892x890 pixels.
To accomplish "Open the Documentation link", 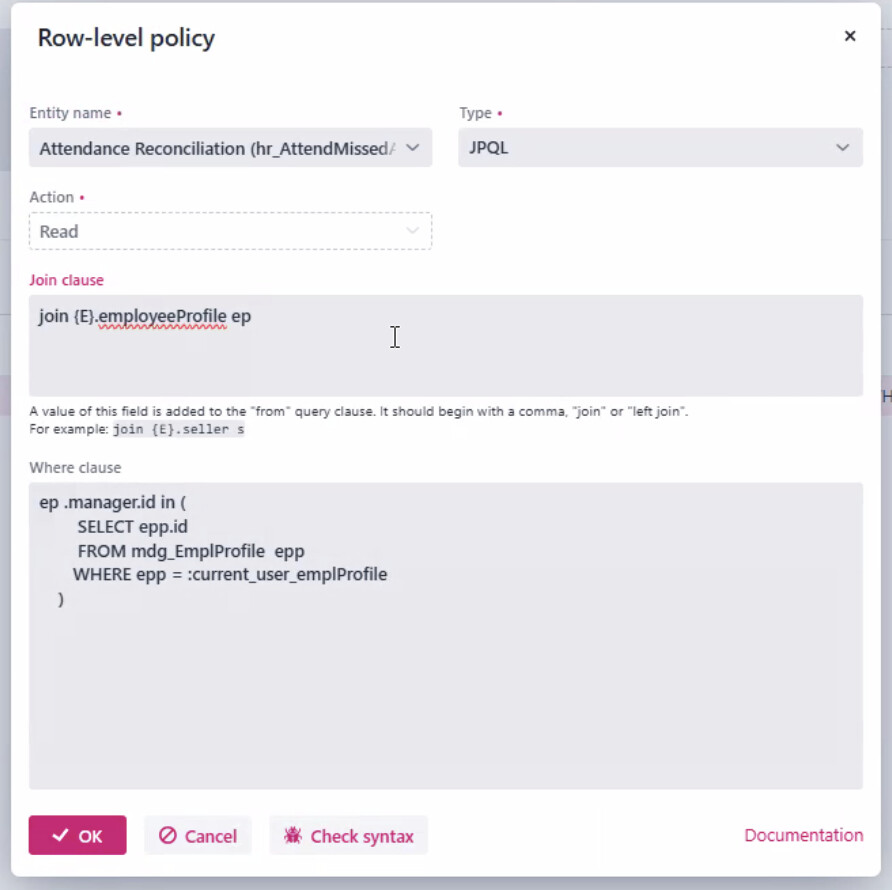I will [x=803, y=835].
